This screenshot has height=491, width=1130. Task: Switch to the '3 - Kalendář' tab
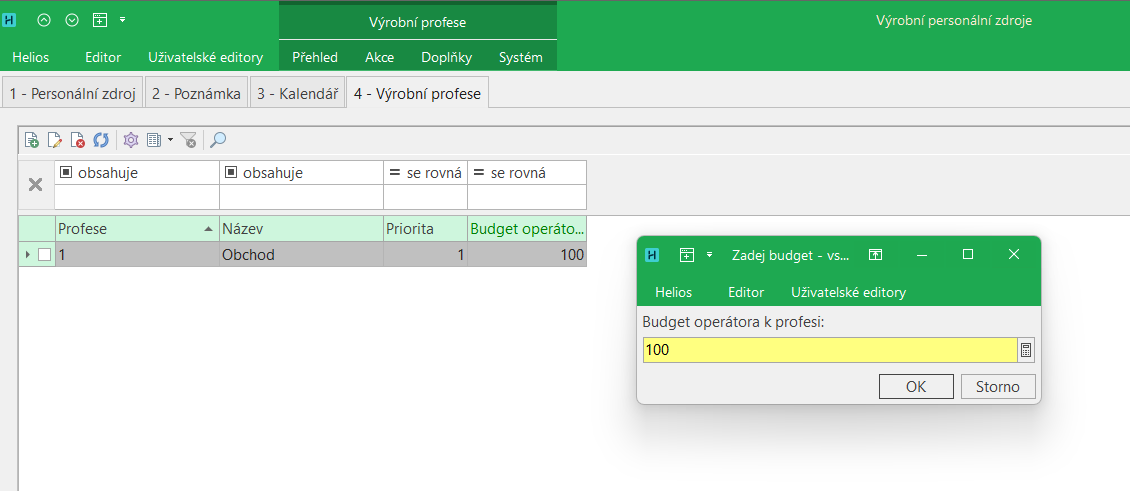coord(297,94)
